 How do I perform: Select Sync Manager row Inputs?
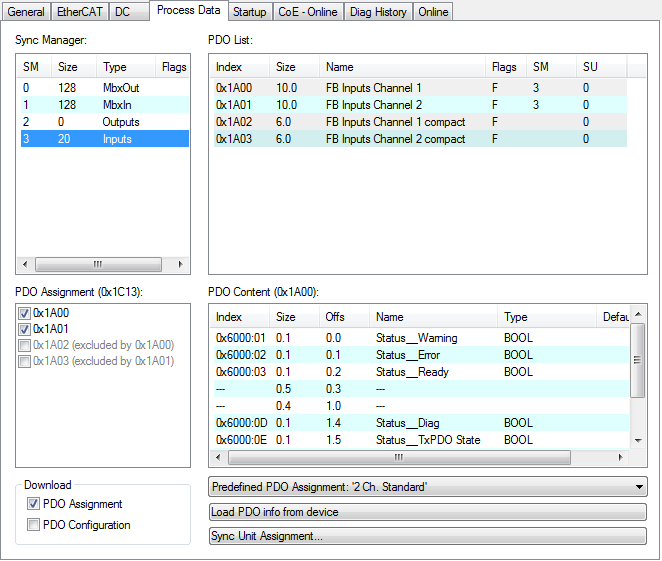[104, 139]
